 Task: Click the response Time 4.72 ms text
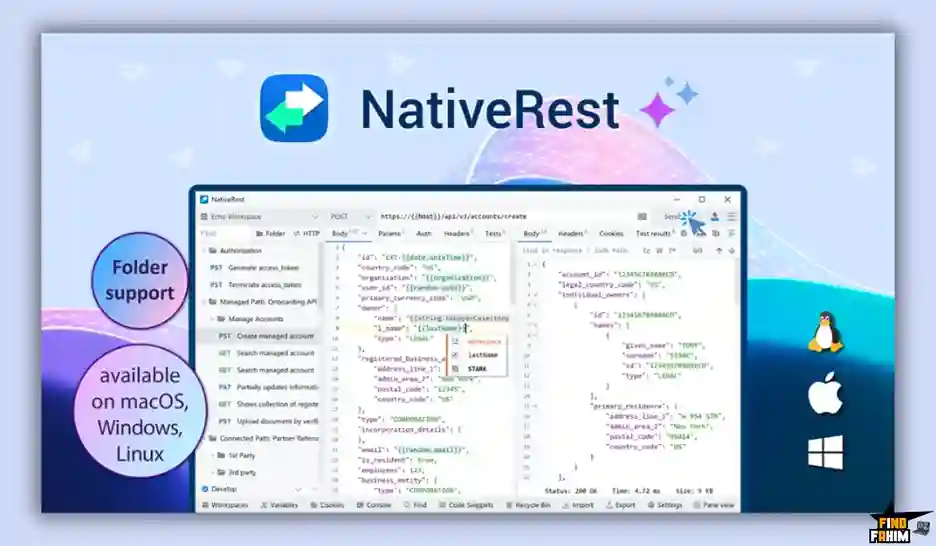[x=635, y=491]
